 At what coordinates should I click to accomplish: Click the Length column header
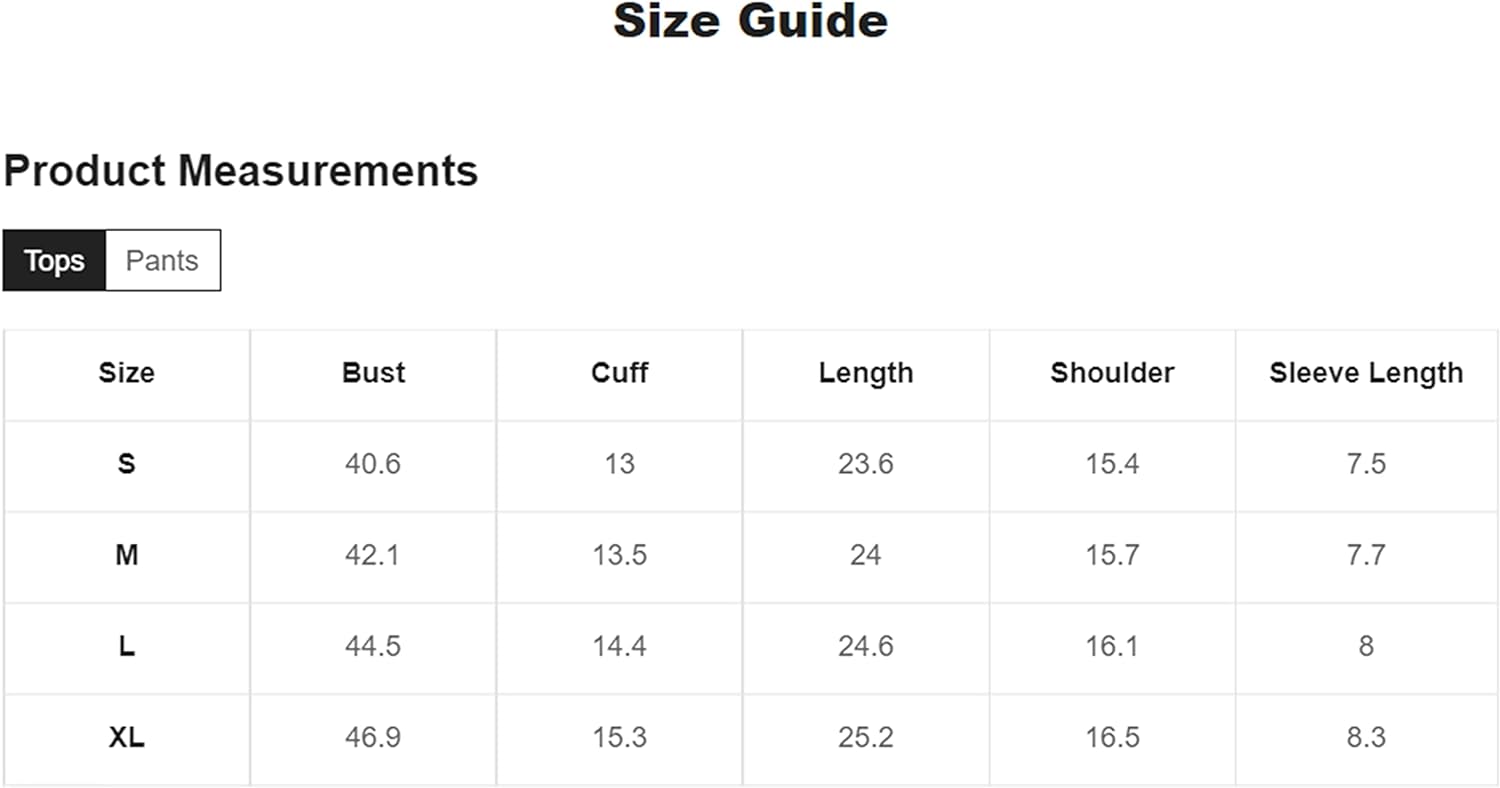click(866, 373)
